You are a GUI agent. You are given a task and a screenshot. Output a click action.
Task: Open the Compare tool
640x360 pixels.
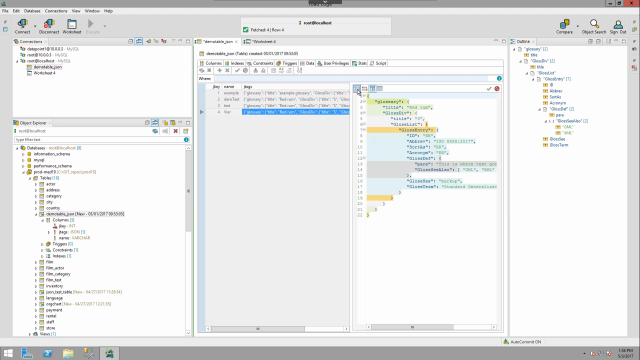[564, 26]
